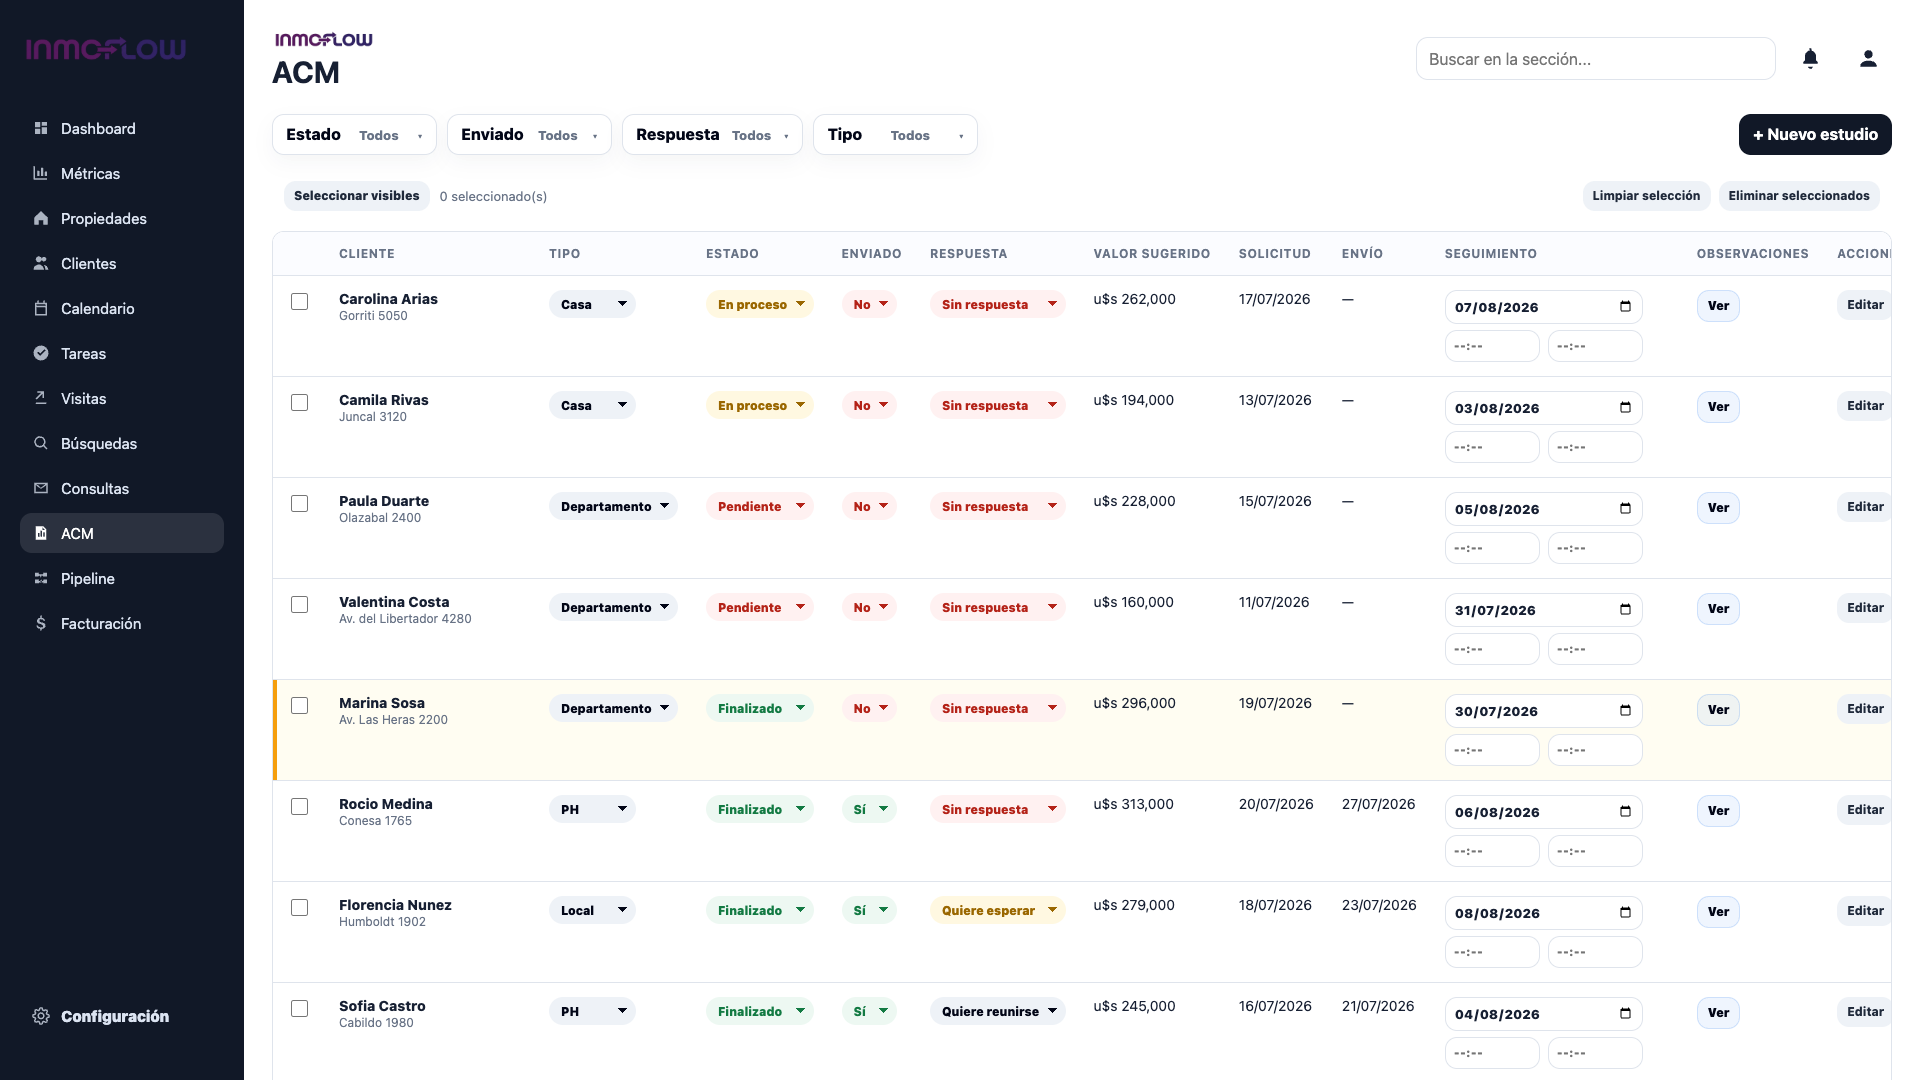The width and height of the screenshot is (1920, 1080).
Task: Click the Inmoflow logo in the sidebar
Action: coord(106,49)
